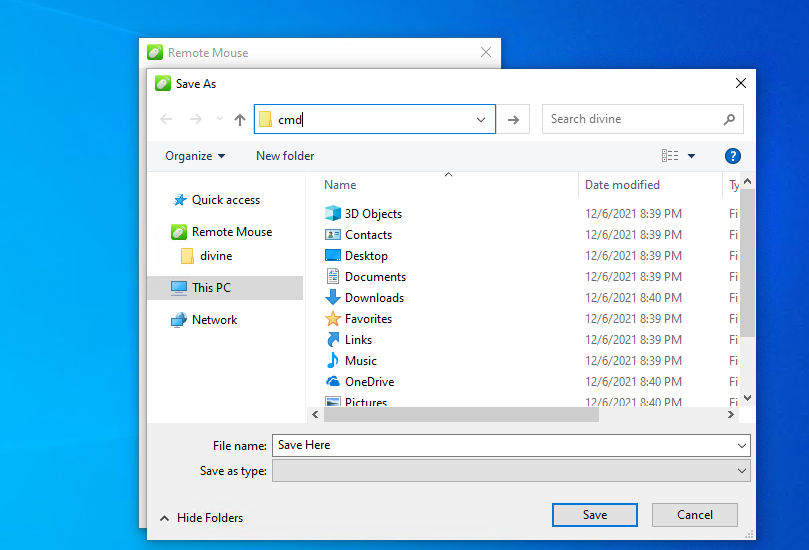The image size is (809, 550).
Task: Click the blue Help question mark icon
Action: point(732,156)
